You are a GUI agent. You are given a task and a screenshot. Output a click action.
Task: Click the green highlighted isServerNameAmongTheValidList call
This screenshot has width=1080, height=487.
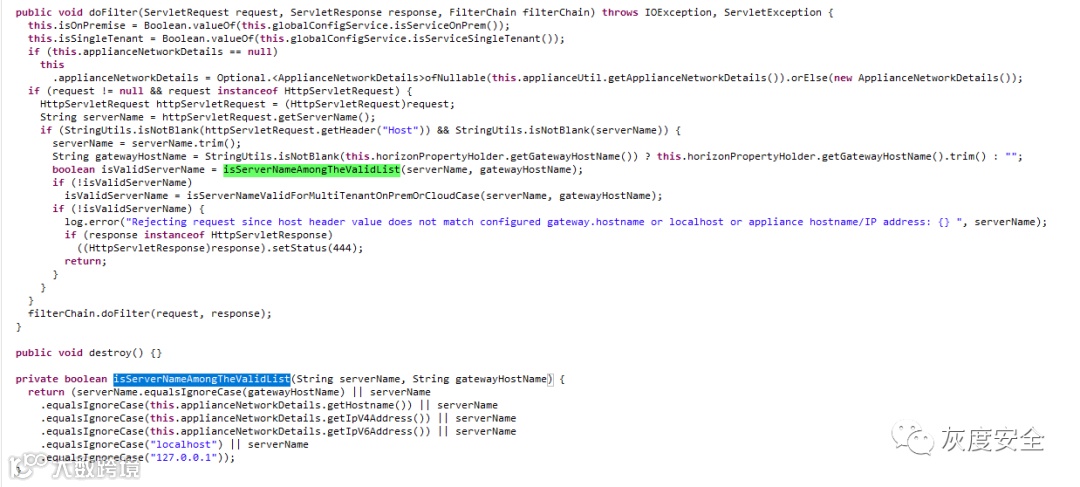[311, 169]
